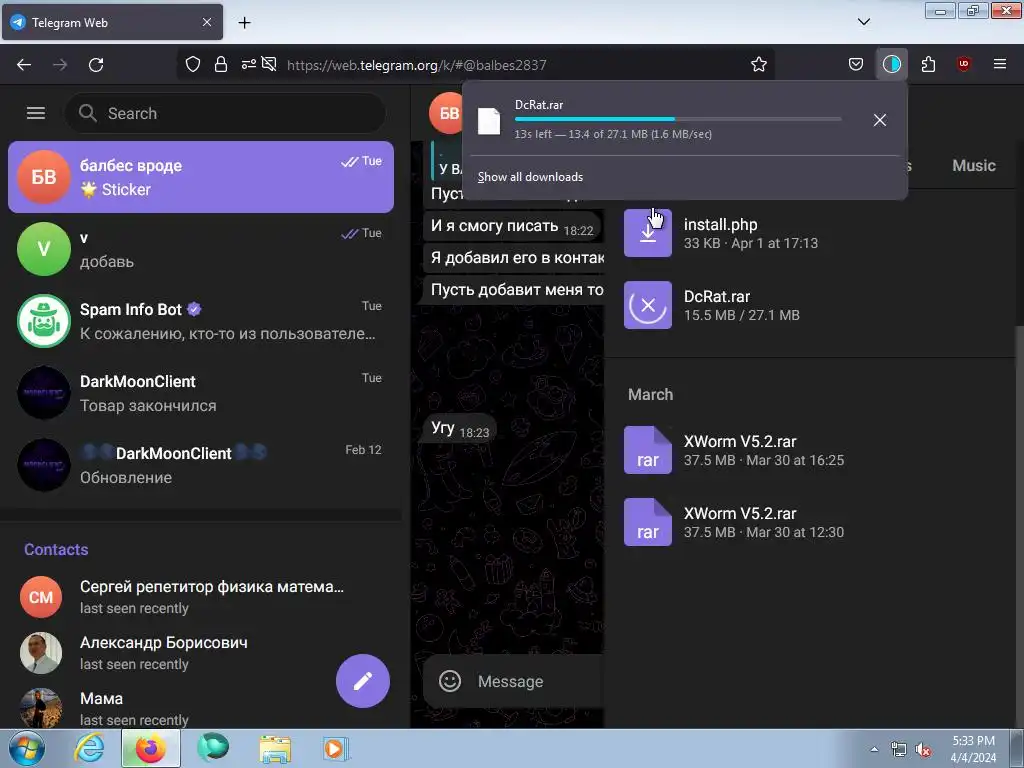Click the БВ avatar in chat header
Image resolution: width=1024 pixels, height=768 pixels.
447,114
